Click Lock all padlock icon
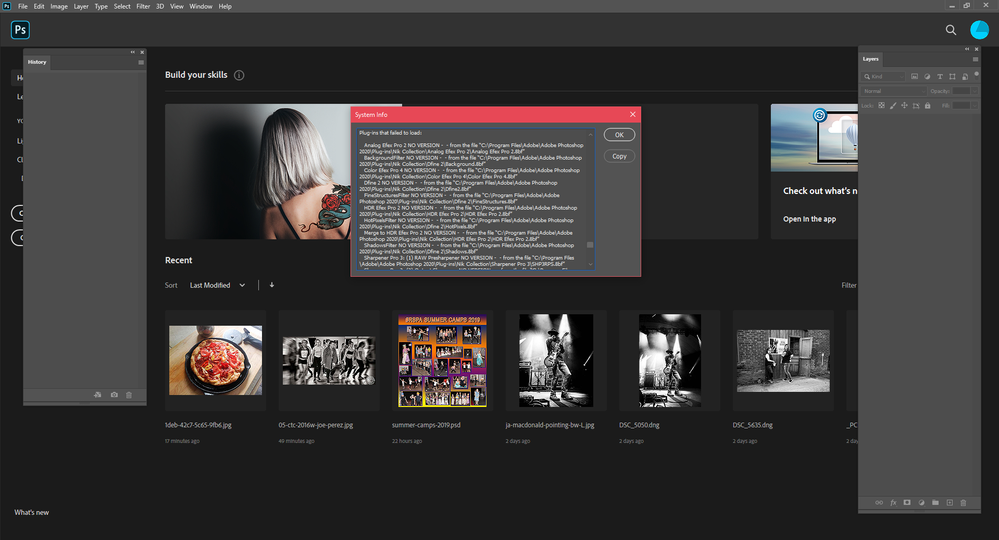The height and width of the screenshot is (540, 999). point(928,106)
